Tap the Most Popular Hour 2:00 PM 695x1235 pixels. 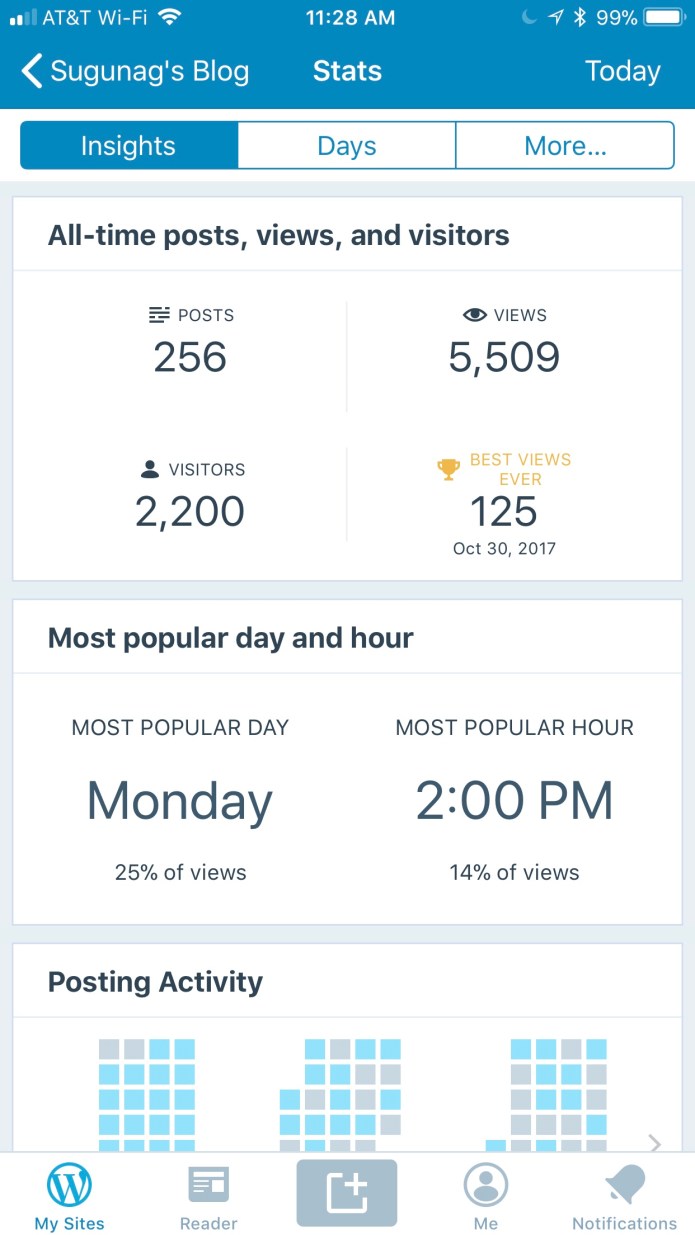coord(514,801)
